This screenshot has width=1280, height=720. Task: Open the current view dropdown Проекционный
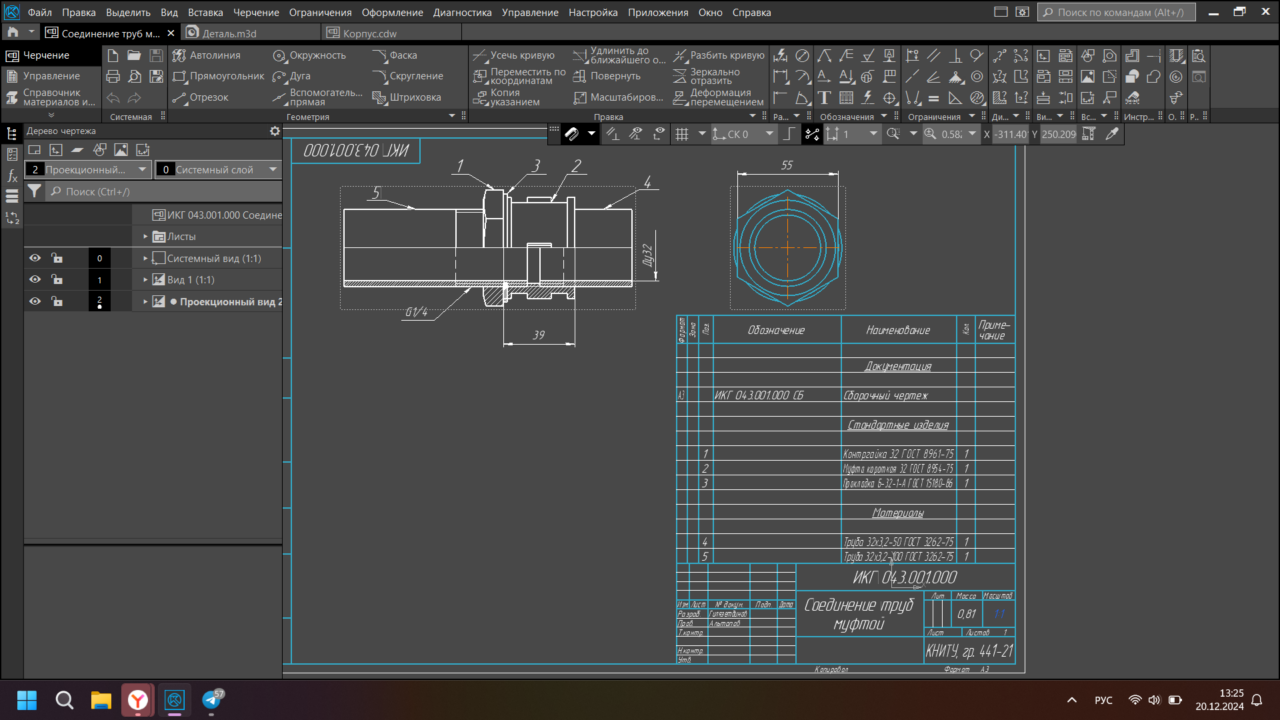coord(88,170)
